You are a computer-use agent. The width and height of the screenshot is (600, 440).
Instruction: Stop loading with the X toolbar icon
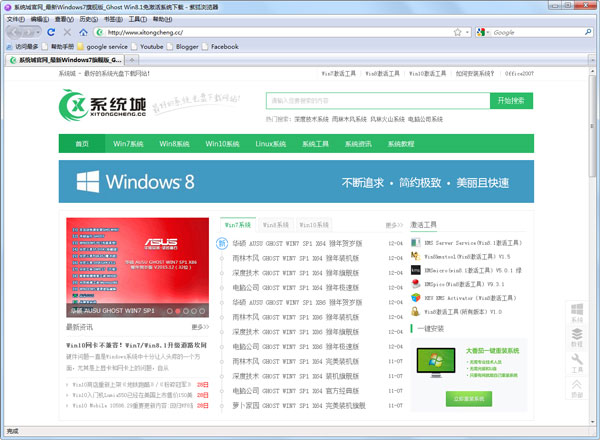[x=67, y=32]
